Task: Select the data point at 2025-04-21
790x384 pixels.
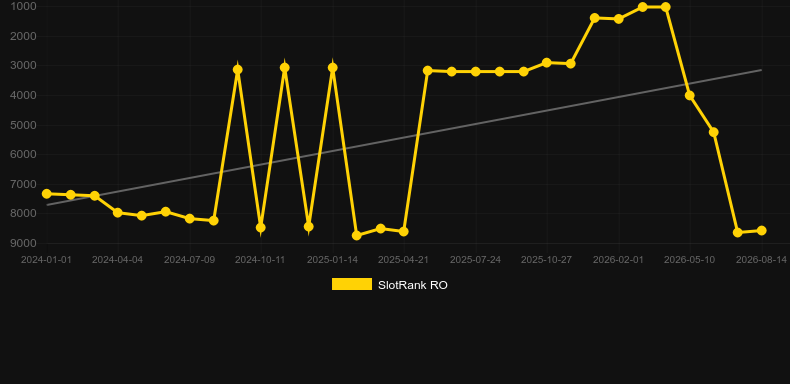Action: 404,232
